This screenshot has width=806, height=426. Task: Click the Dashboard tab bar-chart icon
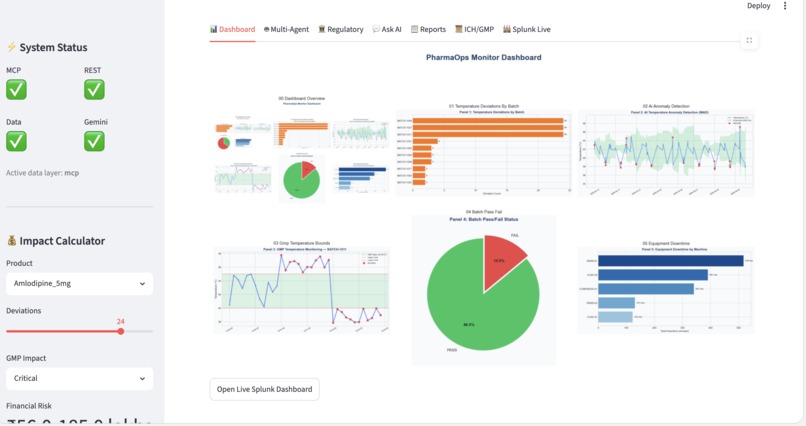tap(213, 29)
